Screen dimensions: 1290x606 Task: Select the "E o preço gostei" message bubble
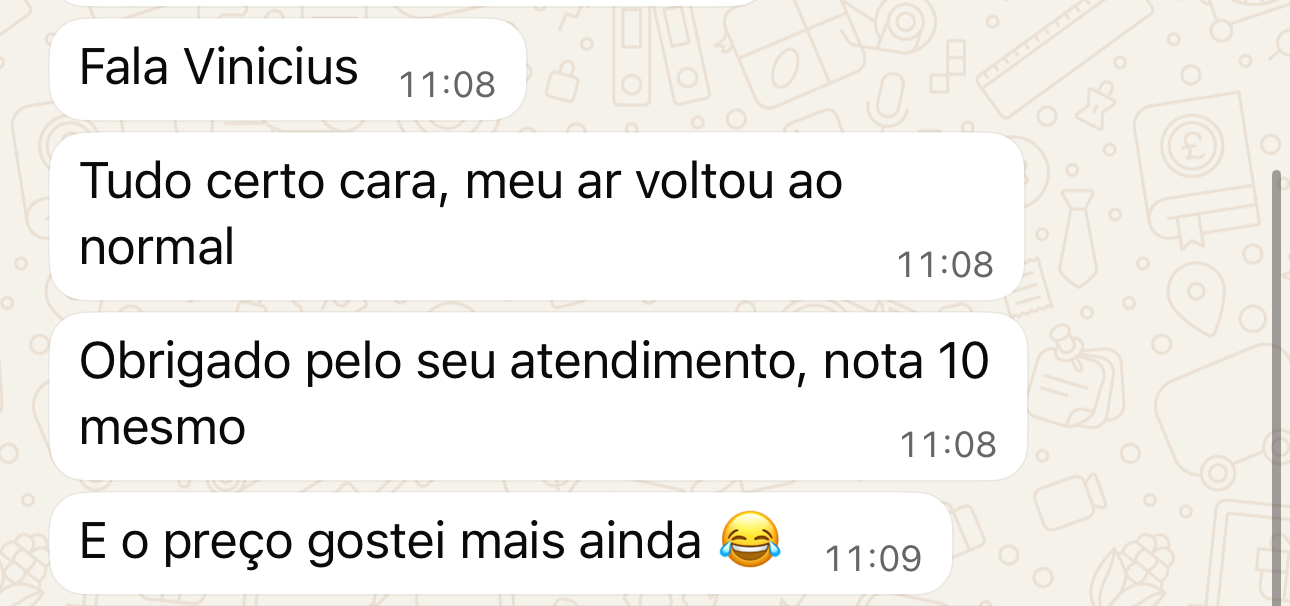click(x=500, y=543)
